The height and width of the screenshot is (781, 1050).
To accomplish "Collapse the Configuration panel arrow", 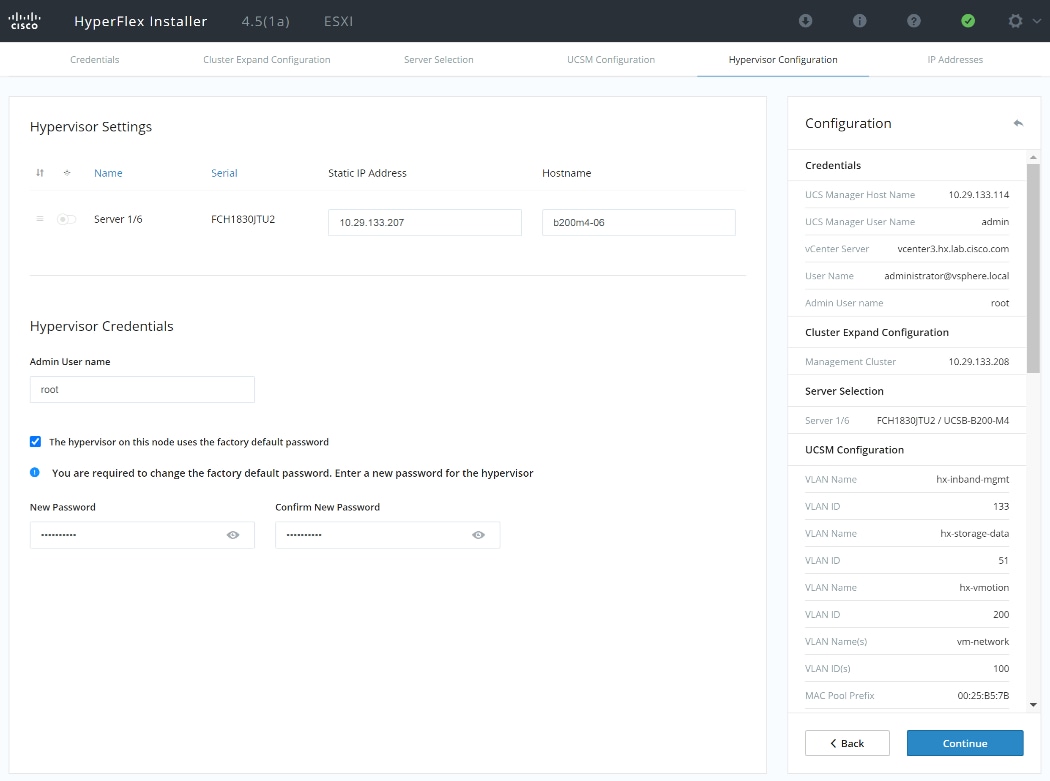I will point(1018,123).
